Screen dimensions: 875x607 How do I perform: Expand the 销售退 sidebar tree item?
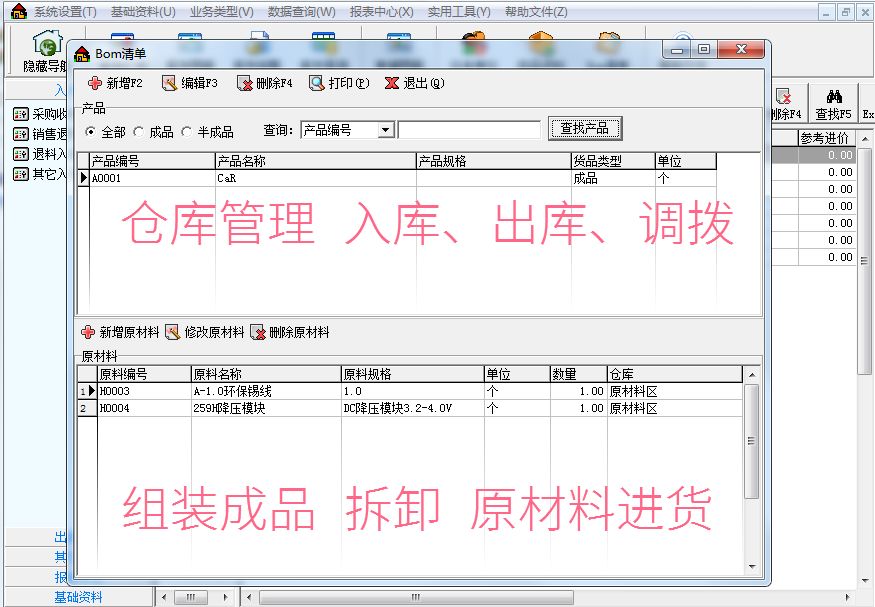tap(20, 134)
